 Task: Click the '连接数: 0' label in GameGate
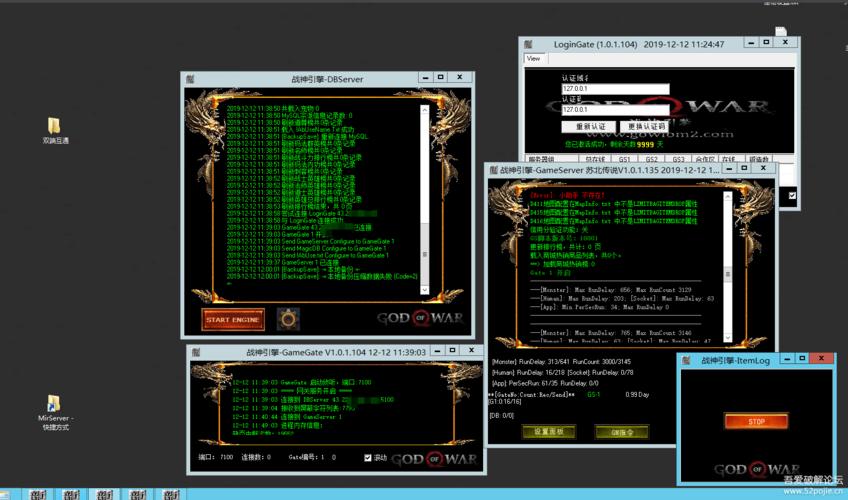pos(256,457)
